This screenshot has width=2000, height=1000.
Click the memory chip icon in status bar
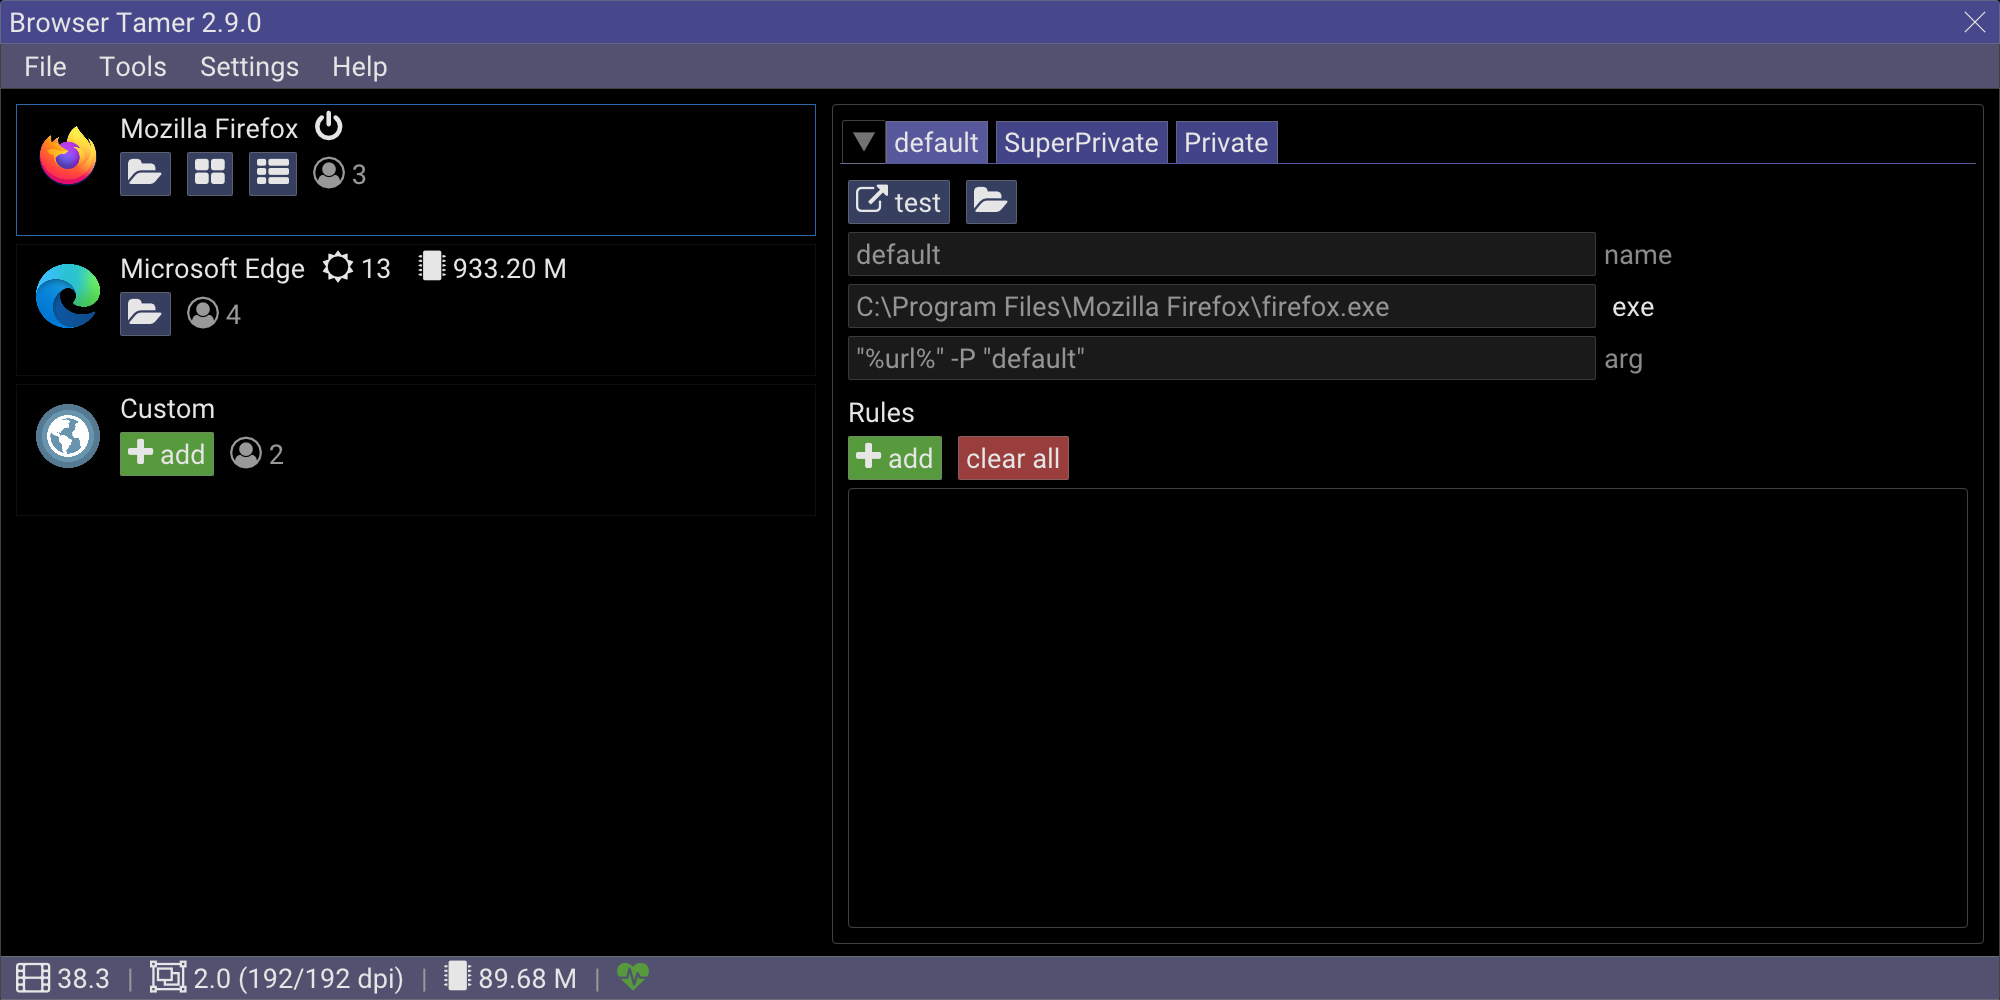pyautogui.click(x=457, y=976)
